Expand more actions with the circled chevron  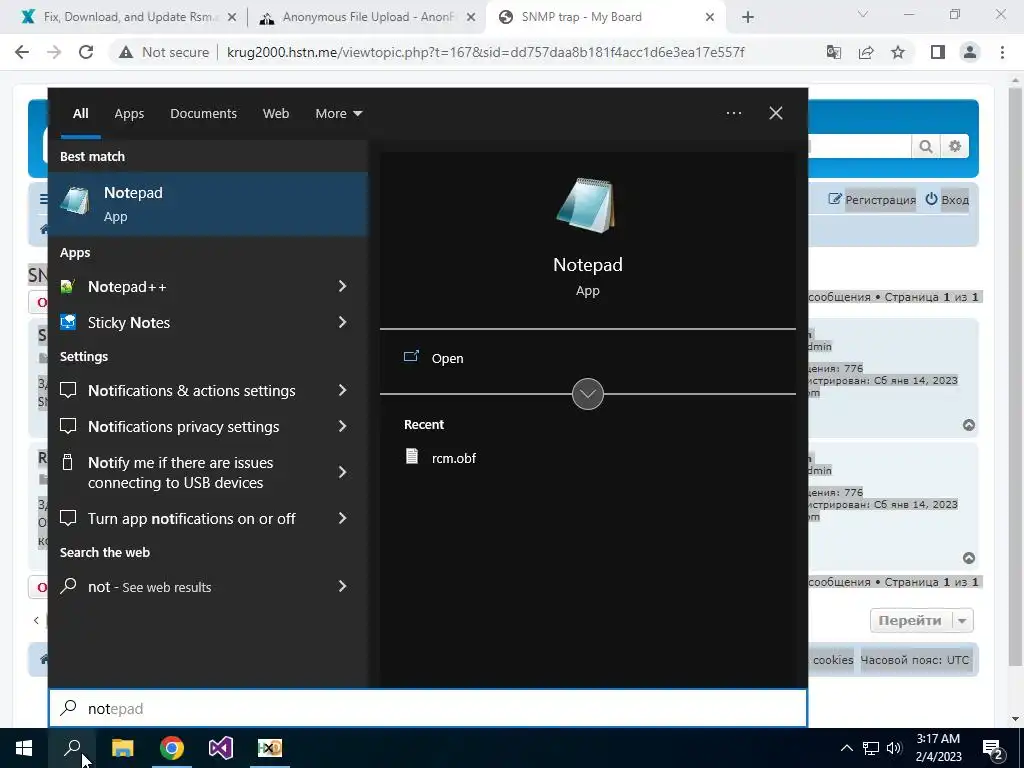pos(588,394)
